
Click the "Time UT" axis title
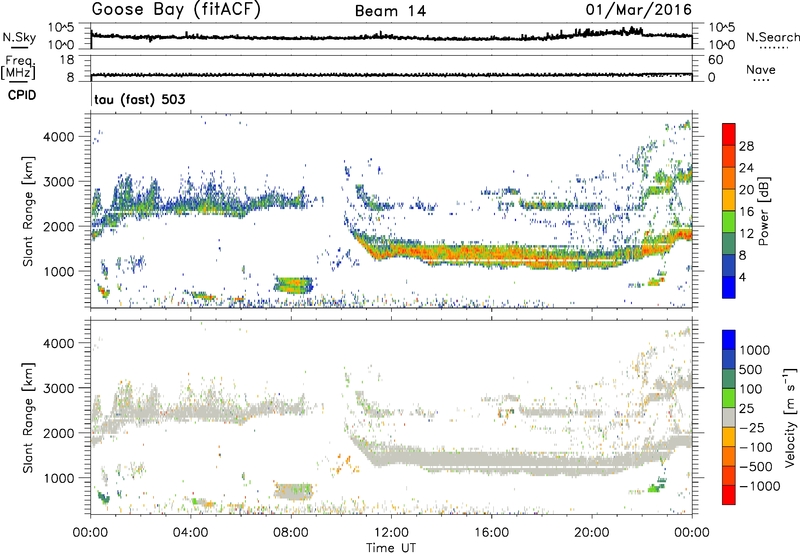point(391,547)
